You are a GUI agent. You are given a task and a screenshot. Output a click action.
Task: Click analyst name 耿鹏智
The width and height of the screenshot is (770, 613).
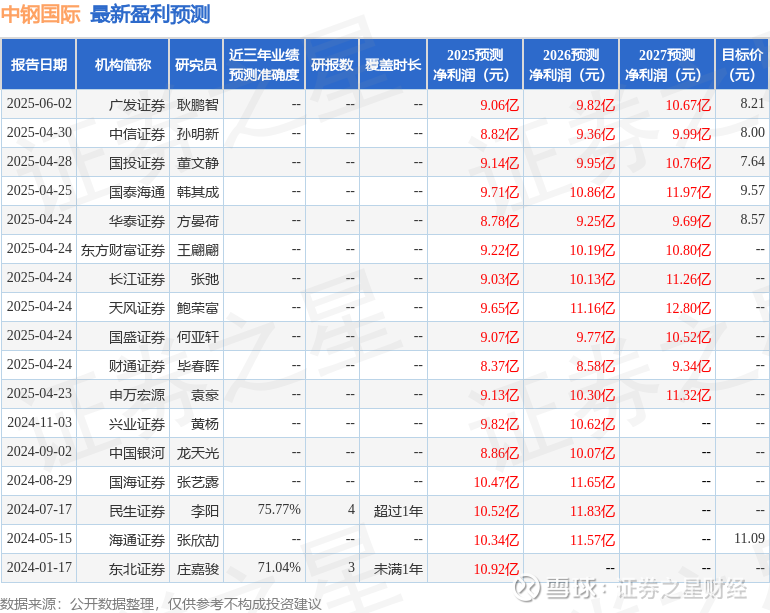click(x=197, y=105)
